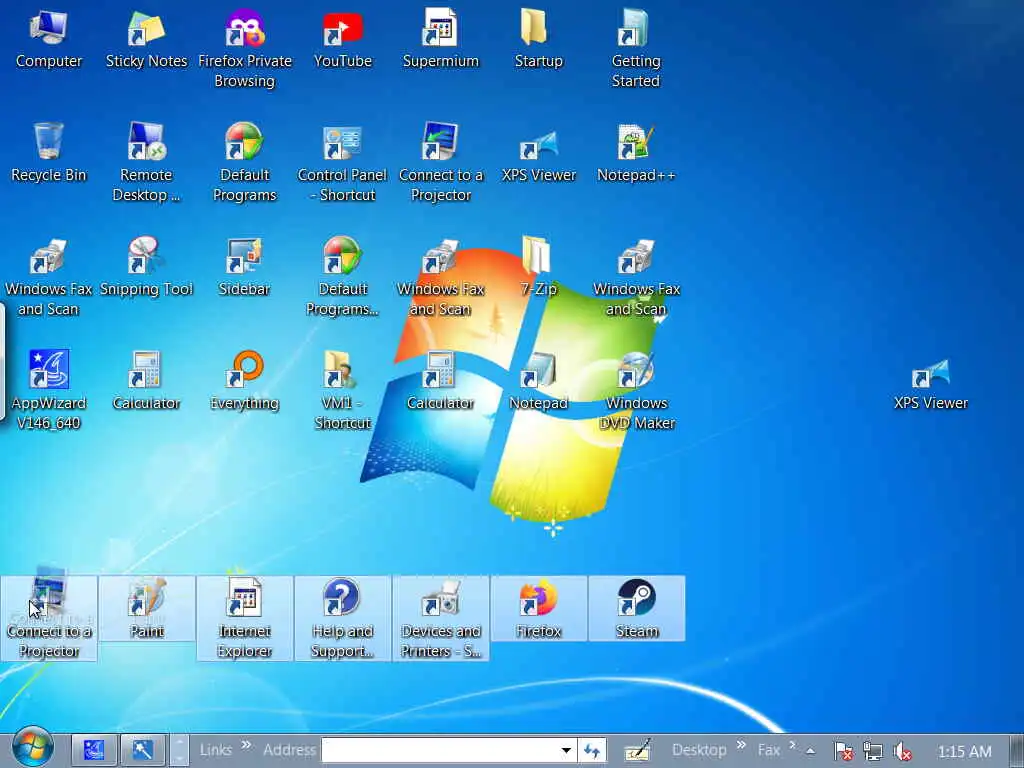This screenshot has width=1024, height=768.
Task: Open the Address bar dropdown arrow
Action: (x=566, y=750)
